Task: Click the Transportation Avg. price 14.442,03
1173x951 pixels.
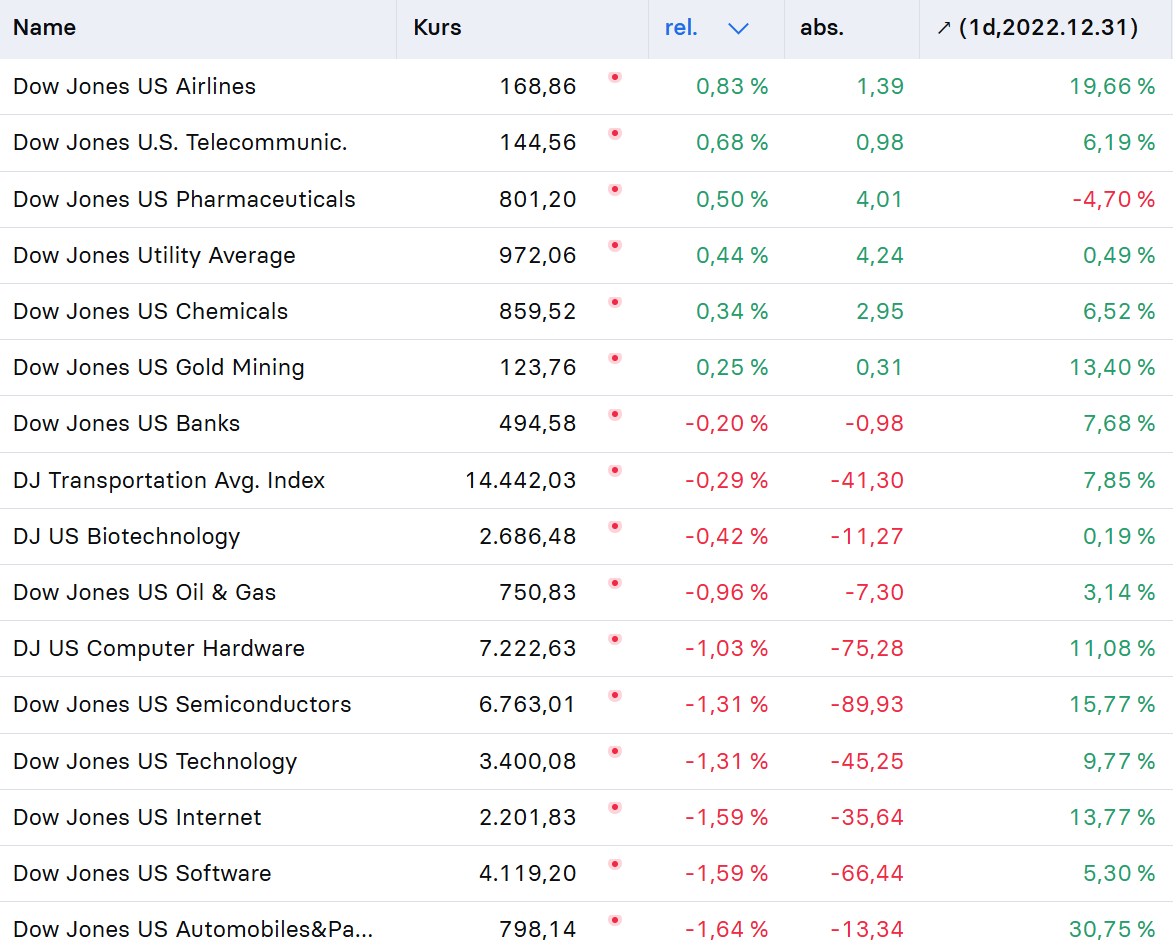Action: 521,480
